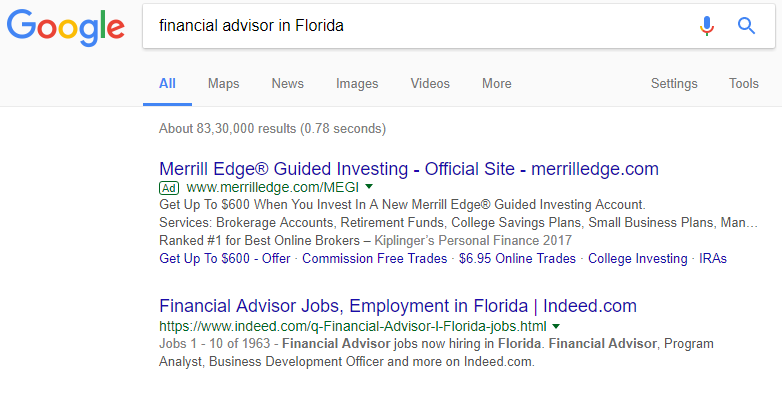Follow the College Investing sitelink
Viewport: 782px width, 398px height.
coord(637,258)
